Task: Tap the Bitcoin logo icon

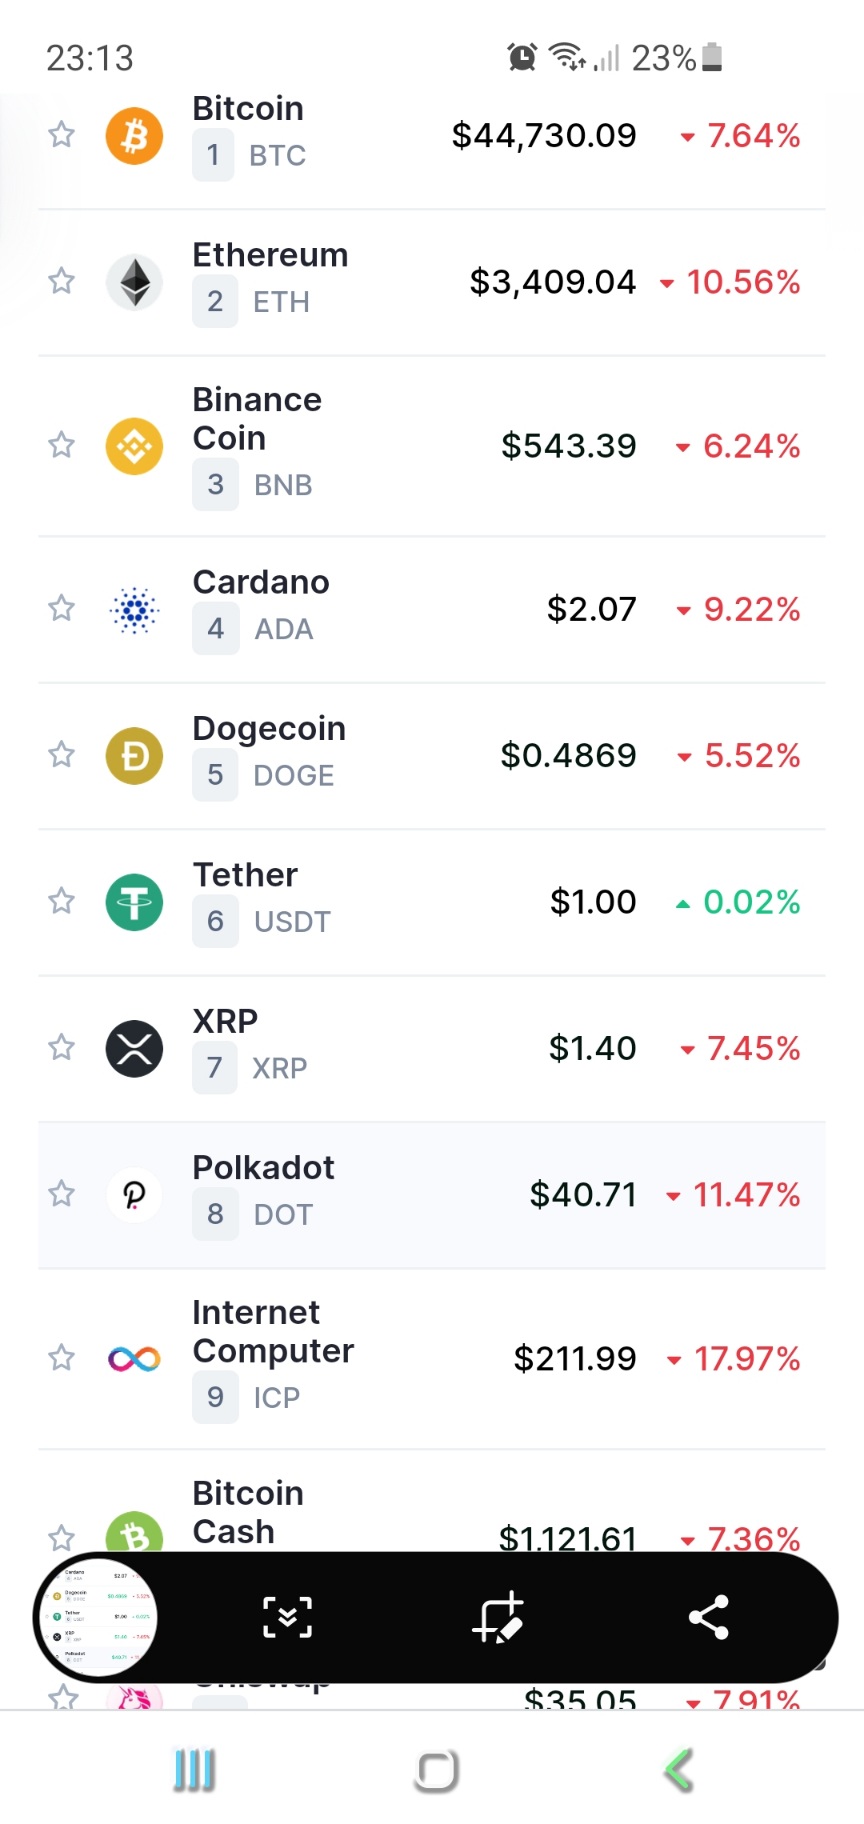Action: [134, 135]
